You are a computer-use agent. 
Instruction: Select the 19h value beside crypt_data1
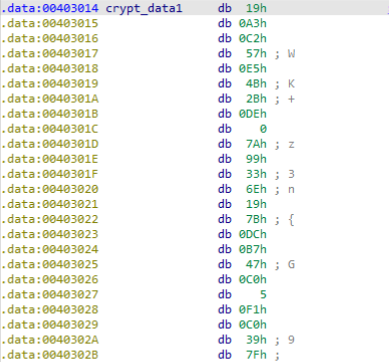(256, 8)
